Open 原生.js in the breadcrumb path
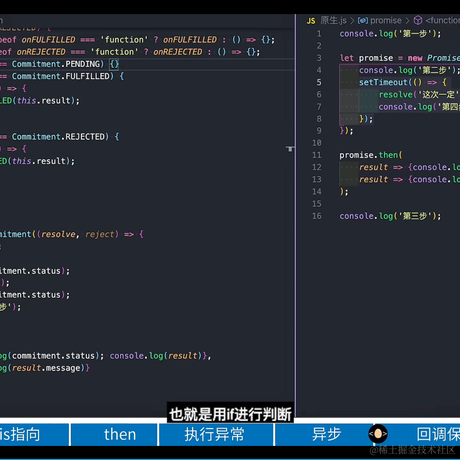Viewport: 460px width, 460px height. 333,21
